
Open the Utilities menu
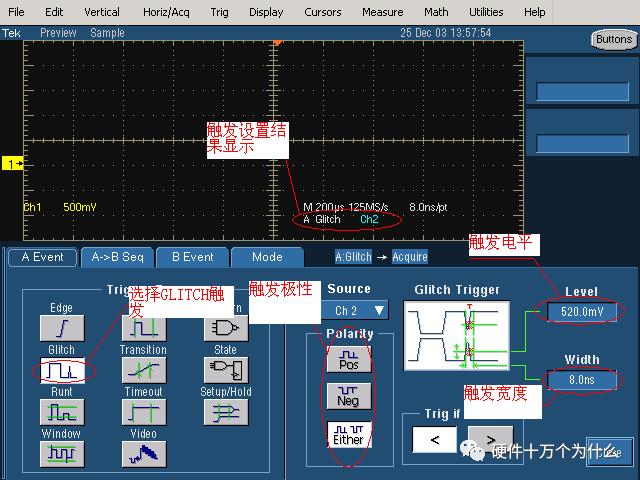pyautogui.click(x=486, y=12)
